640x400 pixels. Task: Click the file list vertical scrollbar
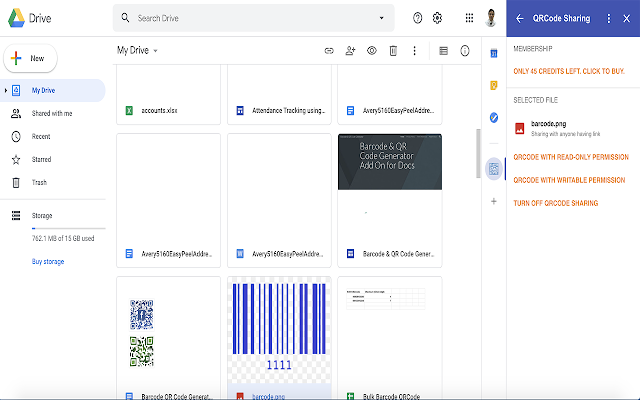(x=478, y=153)
